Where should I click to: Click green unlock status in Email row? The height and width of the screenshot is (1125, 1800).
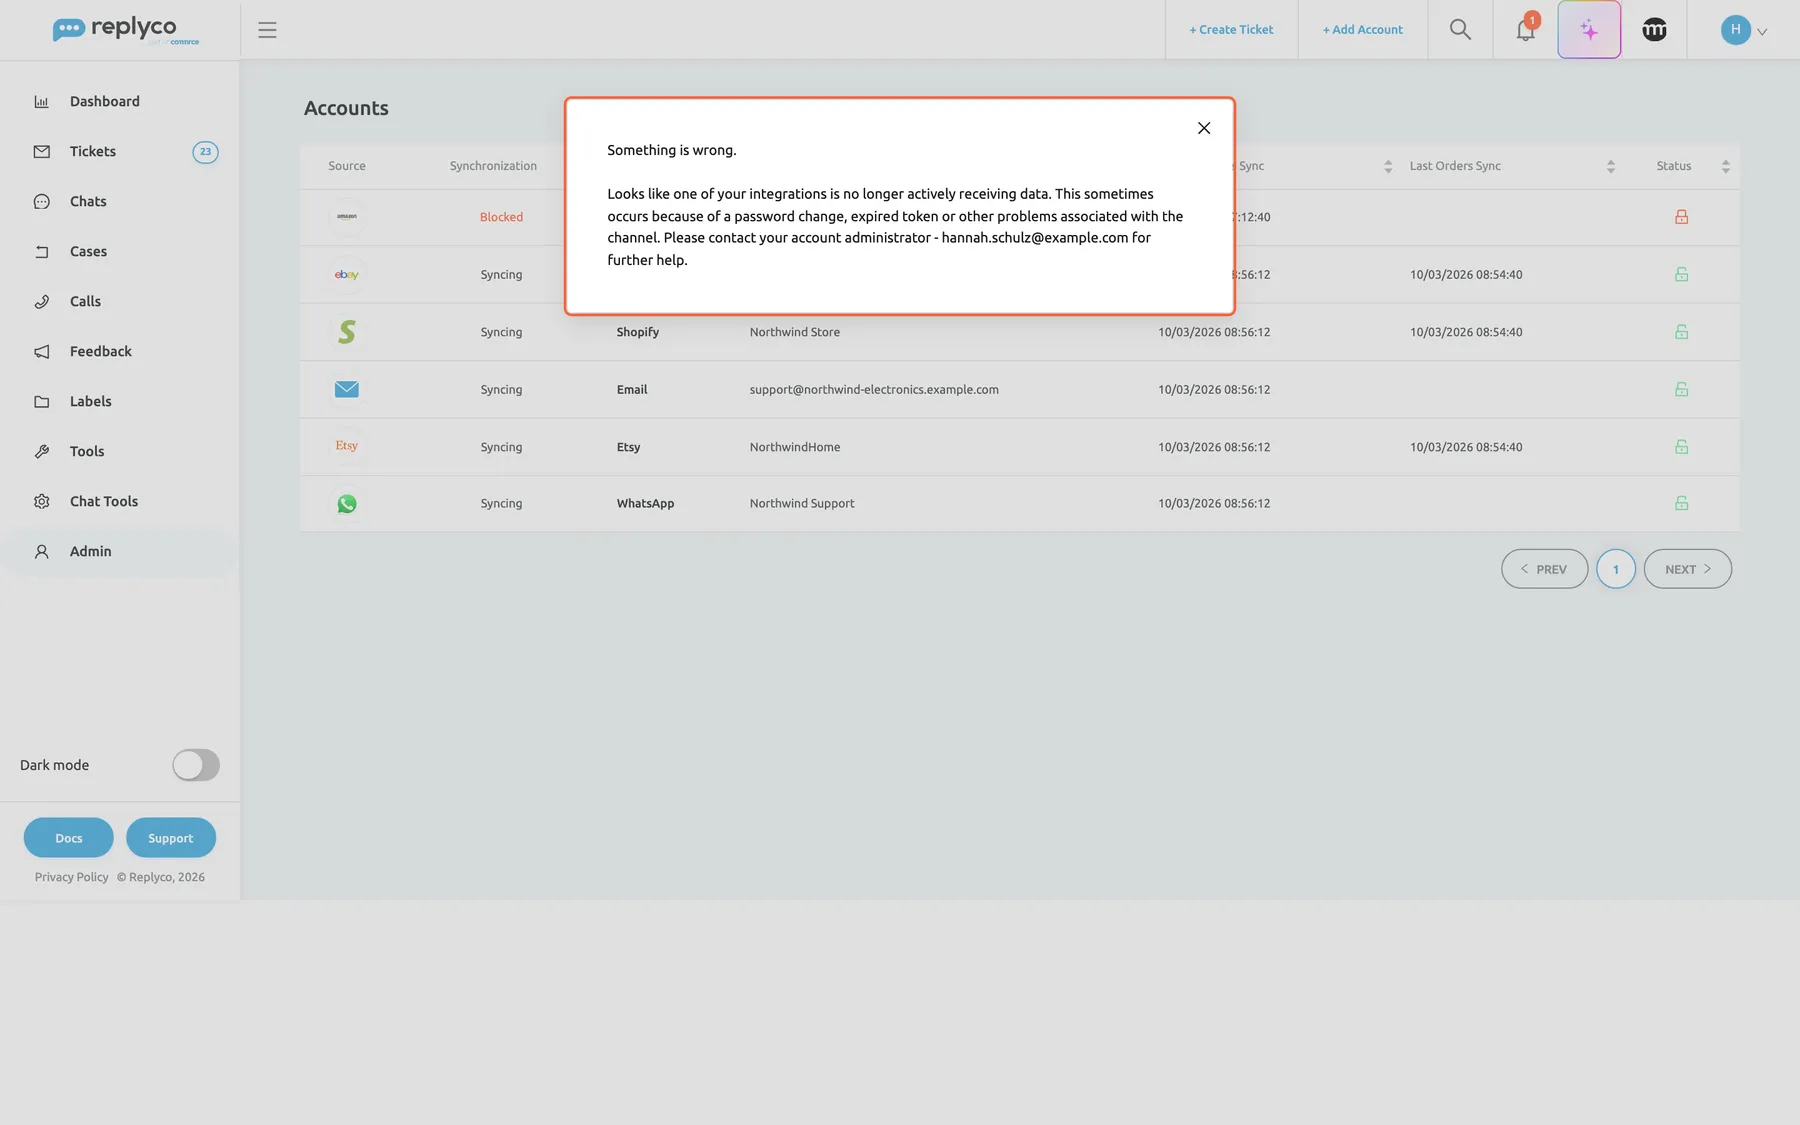[1682, 389]
